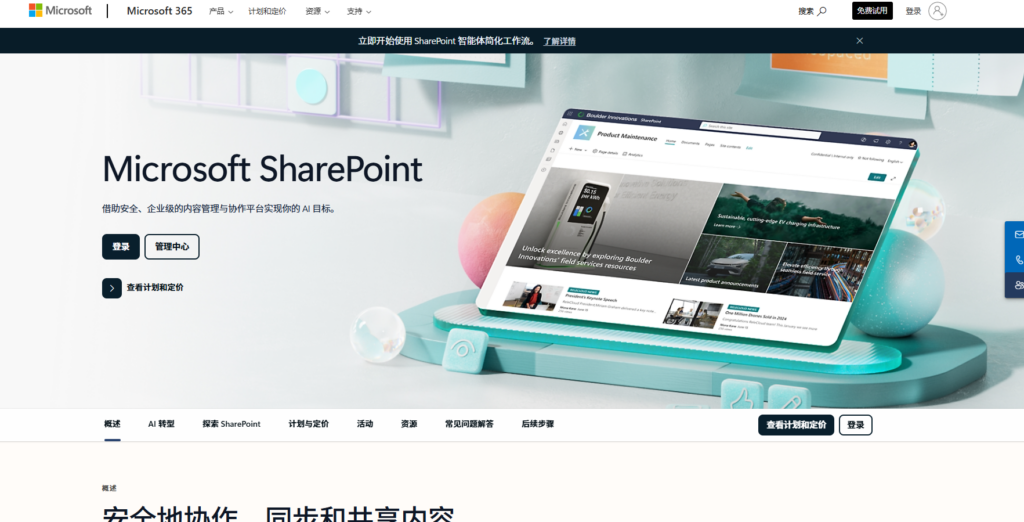The height and width of the screenshot is (522, 1024).
Task: Select the 探索 SharePoint tab
Action: [x=231, y=424]
